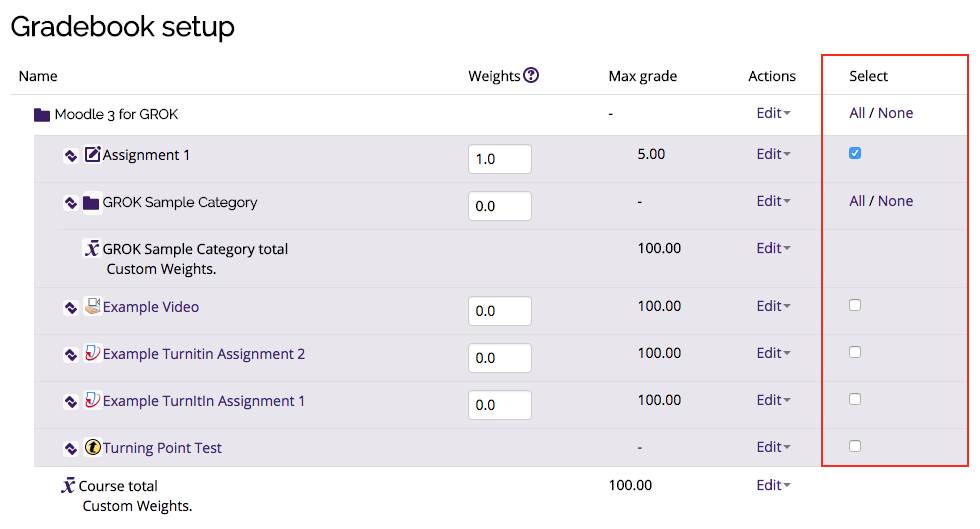Click the move icon beside Assignment 1
Screen dimensions: 980x529
pyautogui.click(x=71, y=155)
